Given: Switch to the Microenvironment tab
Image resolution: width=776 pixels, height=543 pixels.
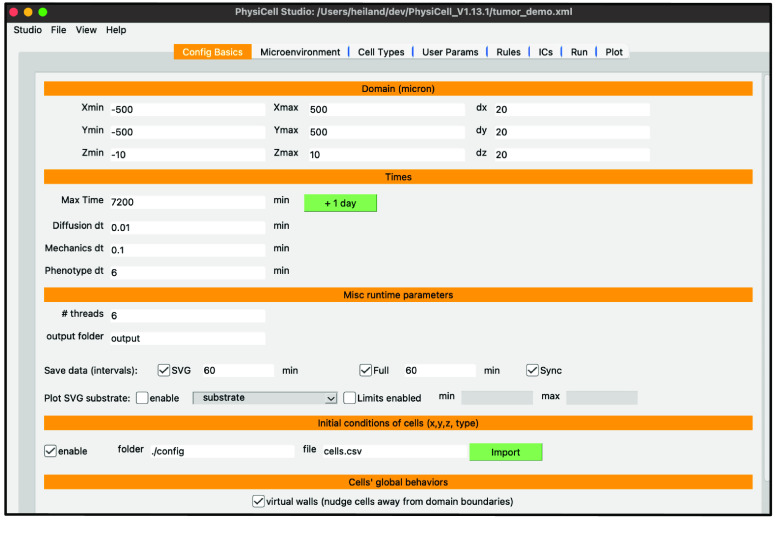Looking at the screenshot, I should (300, 52).
